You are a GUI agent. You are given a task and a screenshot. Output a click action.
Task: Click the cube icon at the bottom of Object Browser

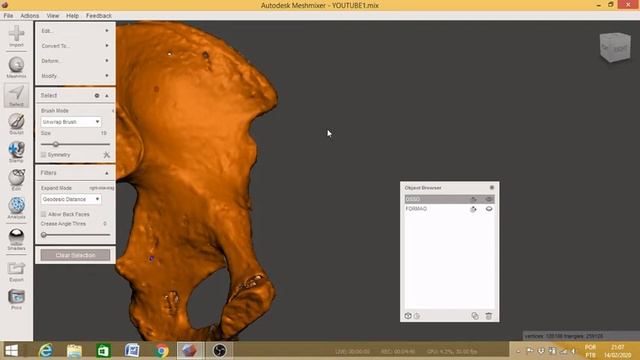pyautogui.click(x=408, y=316)
